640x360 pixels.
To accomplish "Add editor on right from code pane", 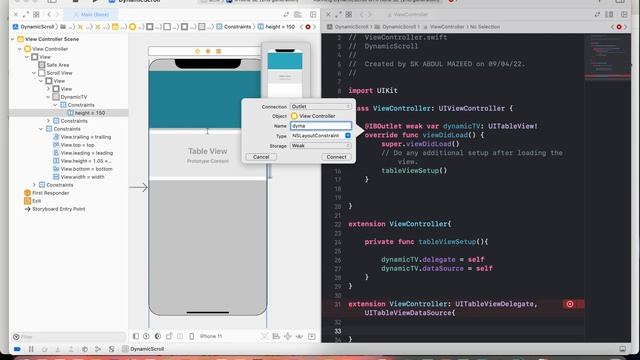I will pos(624,14).
